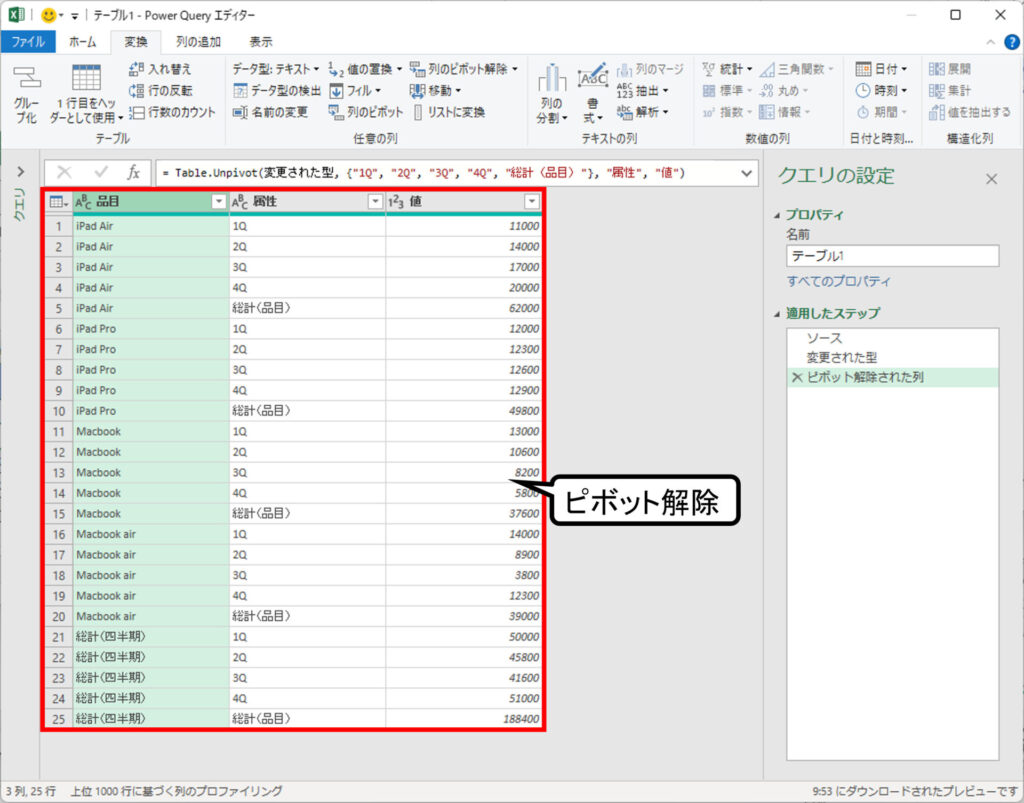
Task: Select the 変換 tab
Action: pos(136,42)
